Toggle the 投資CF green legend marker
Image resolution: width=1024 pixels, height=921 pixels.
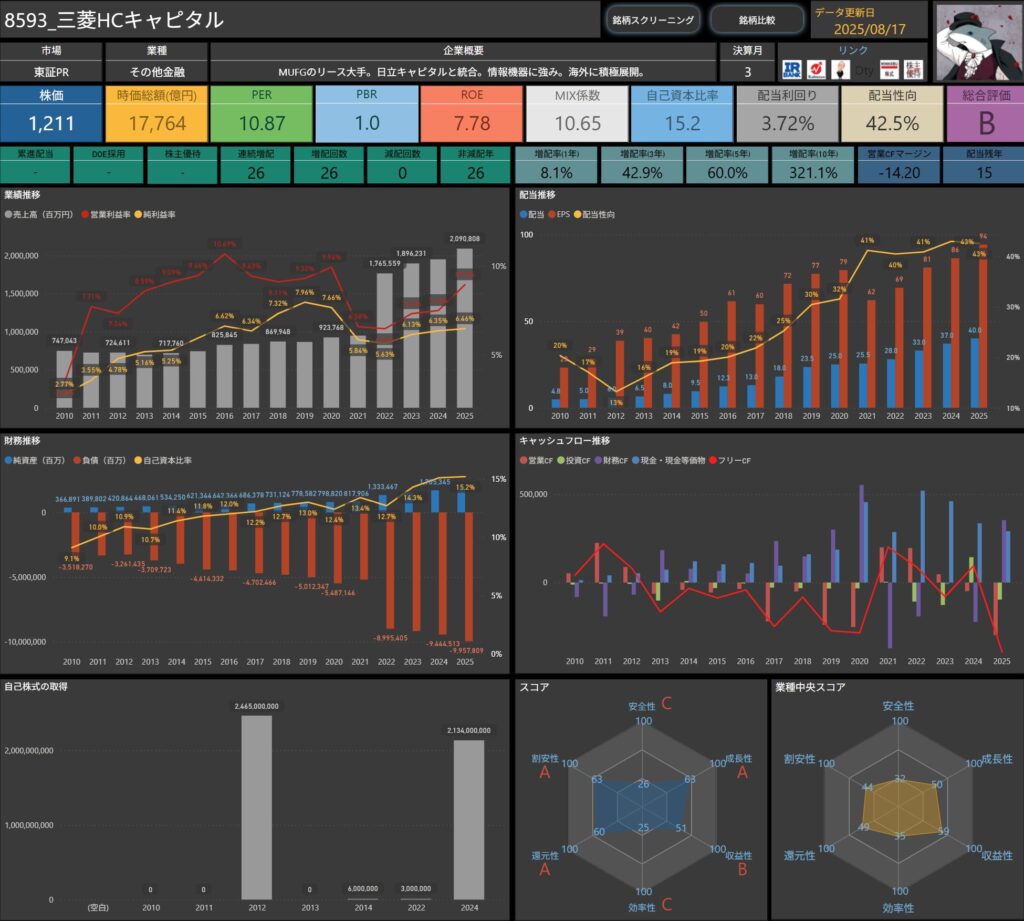560,460
